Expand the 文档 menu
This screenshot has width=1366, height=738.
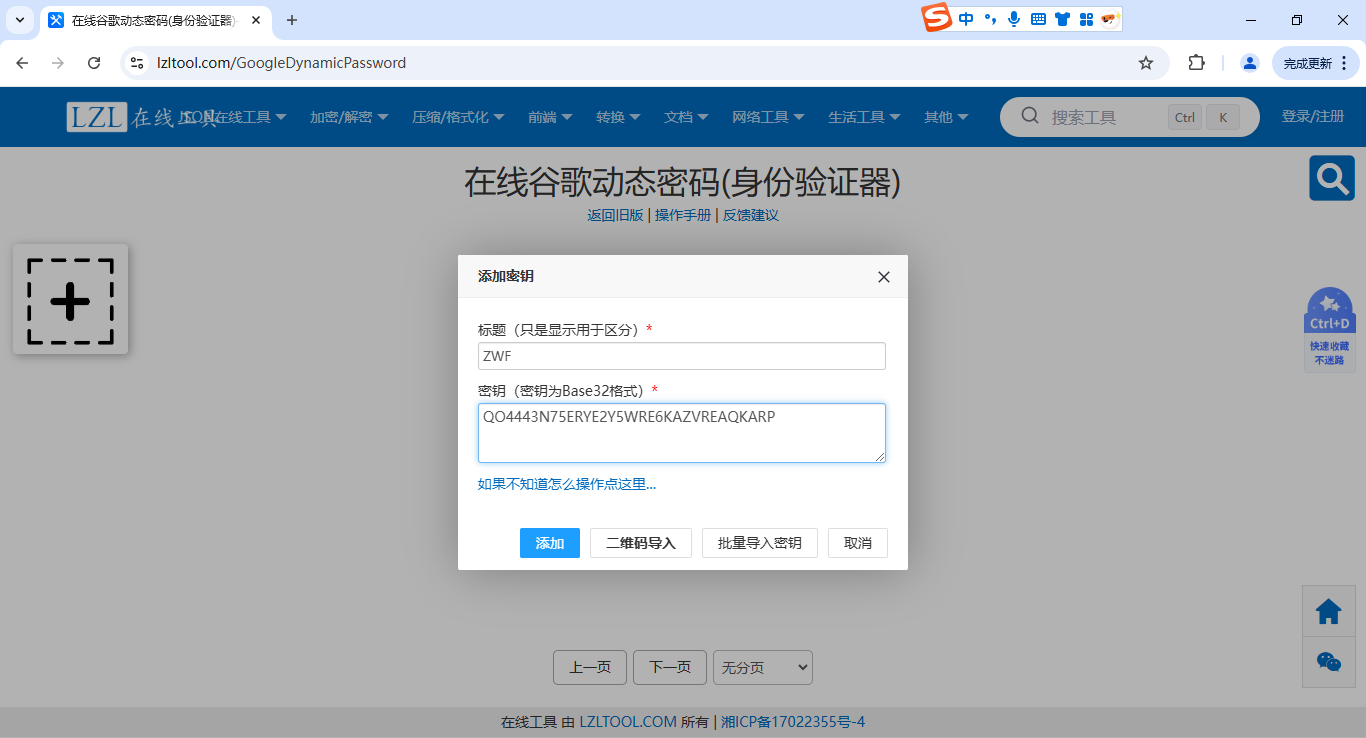click(x=686, y=117)
